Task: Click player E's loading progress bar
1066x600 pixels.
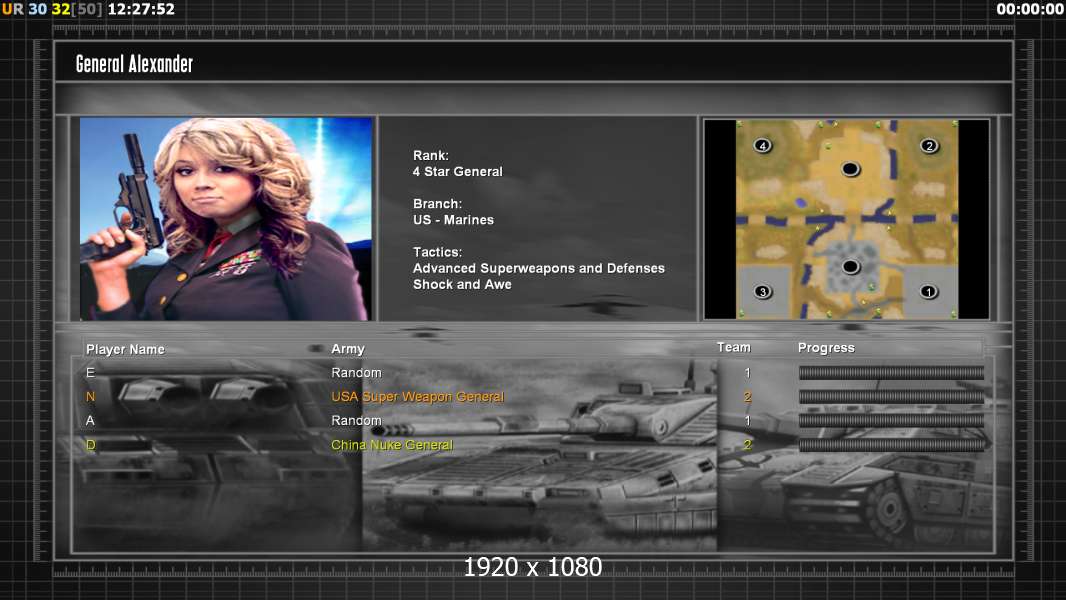Action: (891, 372)
